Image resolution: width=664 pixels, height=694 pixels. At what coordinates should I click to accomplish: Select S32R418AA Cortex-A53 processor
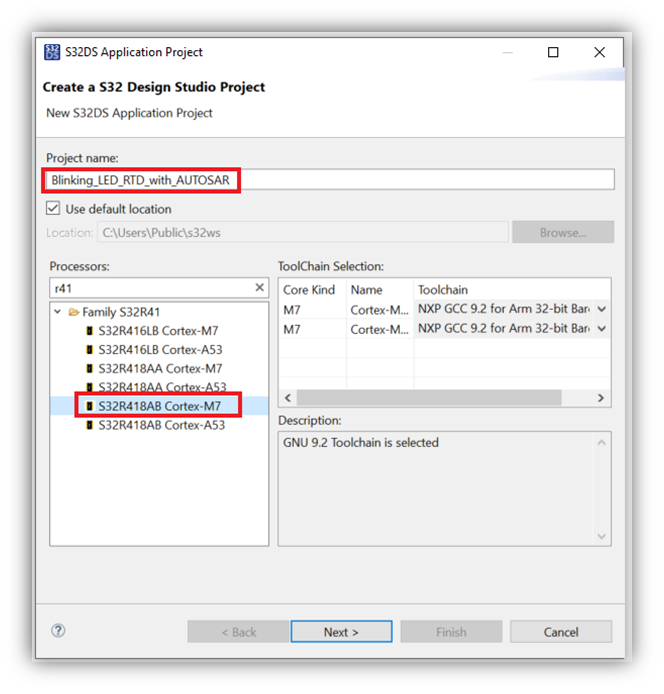(x=161, y=387)
